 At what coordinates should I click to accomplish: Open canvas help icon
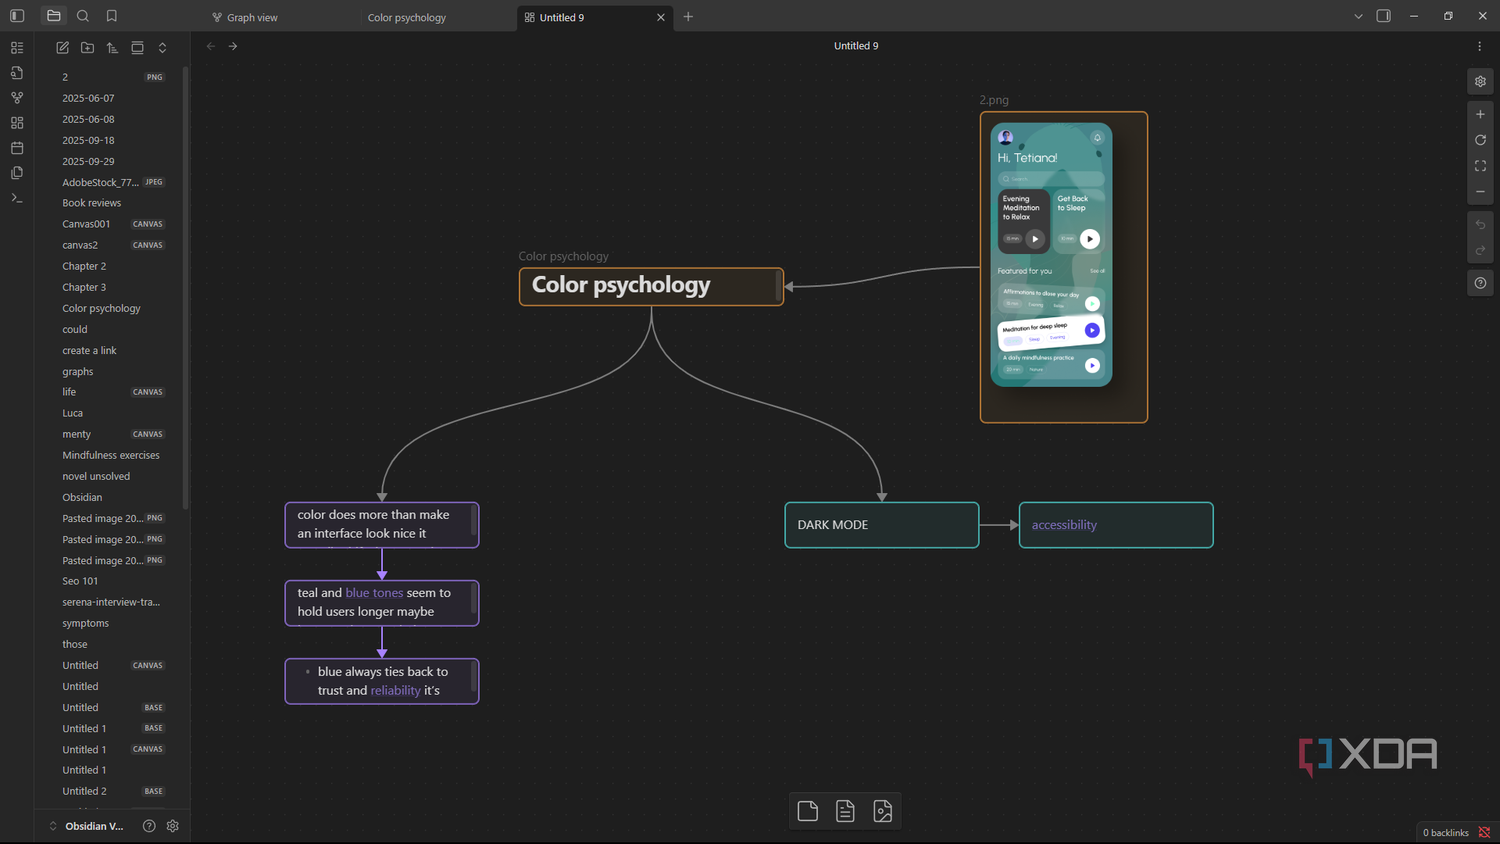(x=1480, y=284)
